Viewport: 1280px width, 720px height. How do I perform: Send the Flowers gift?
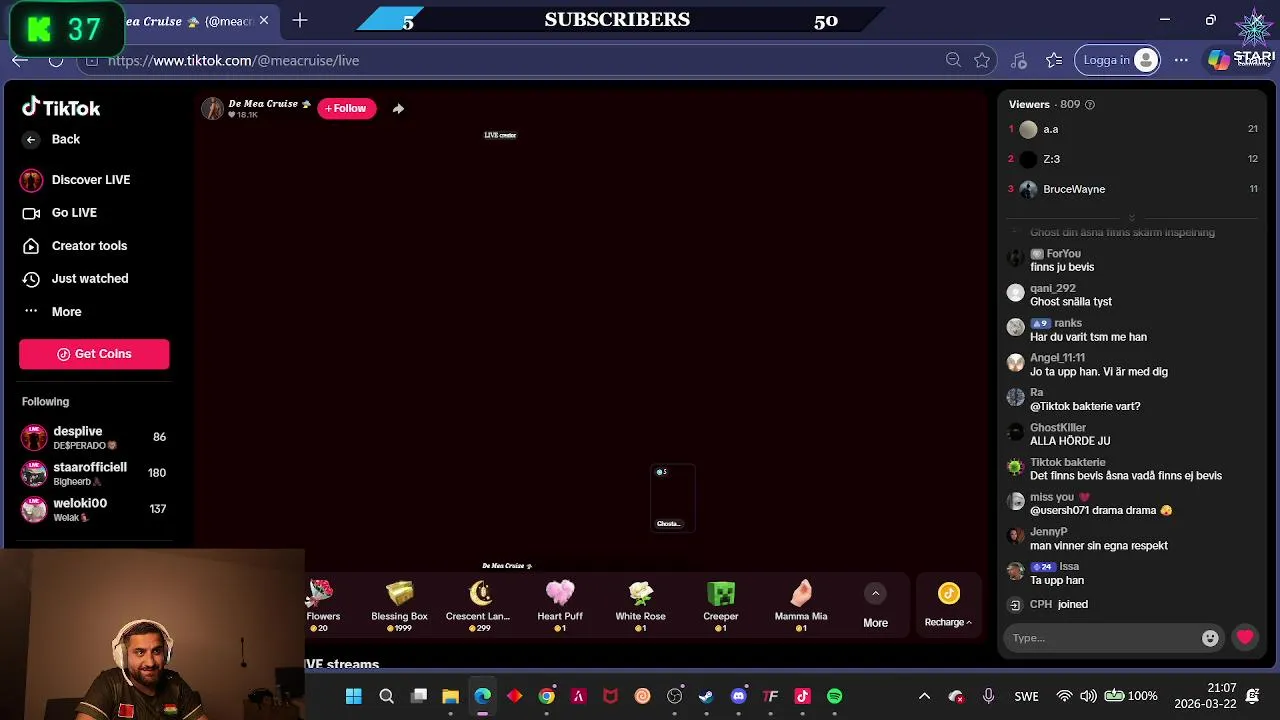[x=322, y=605]
